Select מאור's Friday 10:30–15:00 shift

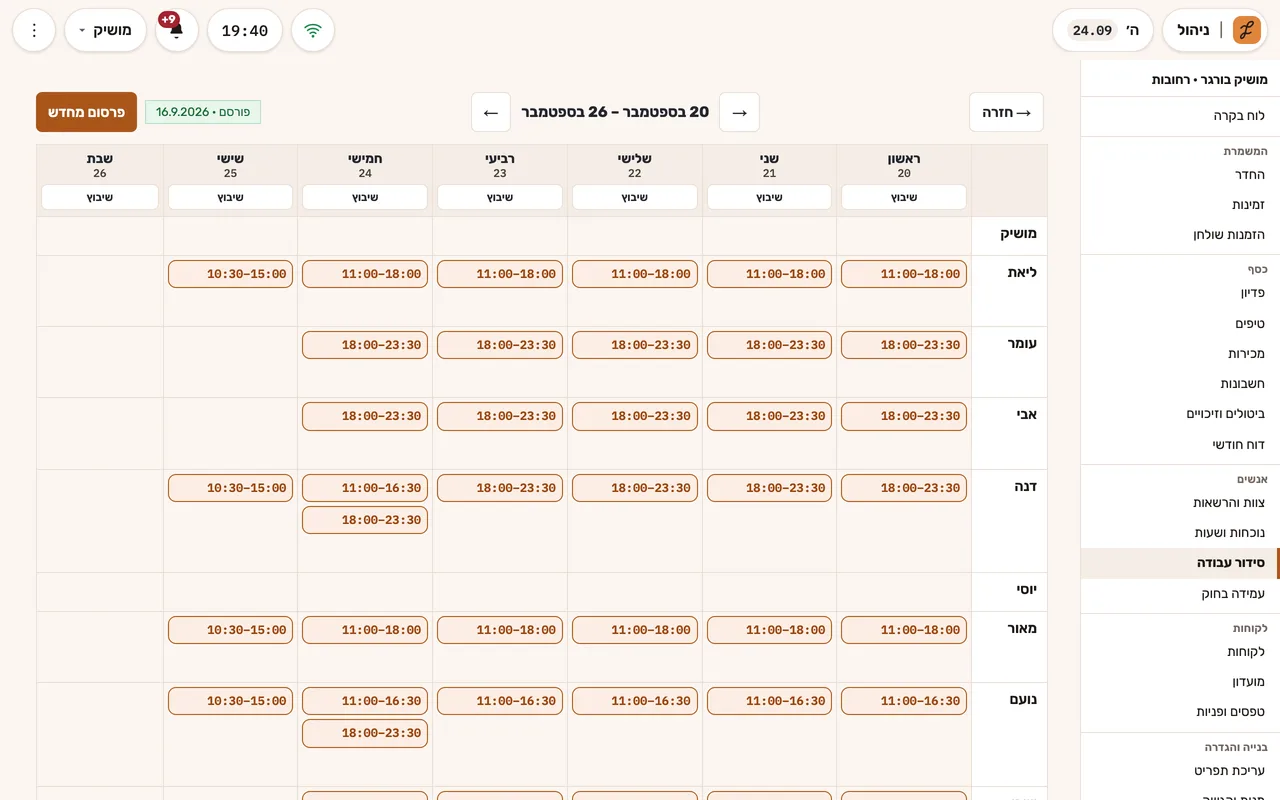(230, 630)
